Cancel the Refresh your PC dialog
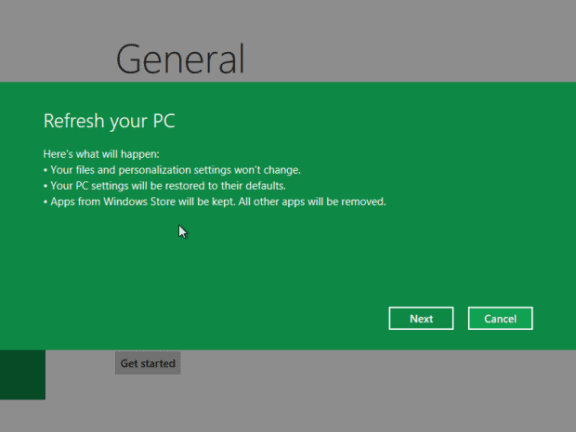This screenshot has width=576, height=432. tap(500, 318)
